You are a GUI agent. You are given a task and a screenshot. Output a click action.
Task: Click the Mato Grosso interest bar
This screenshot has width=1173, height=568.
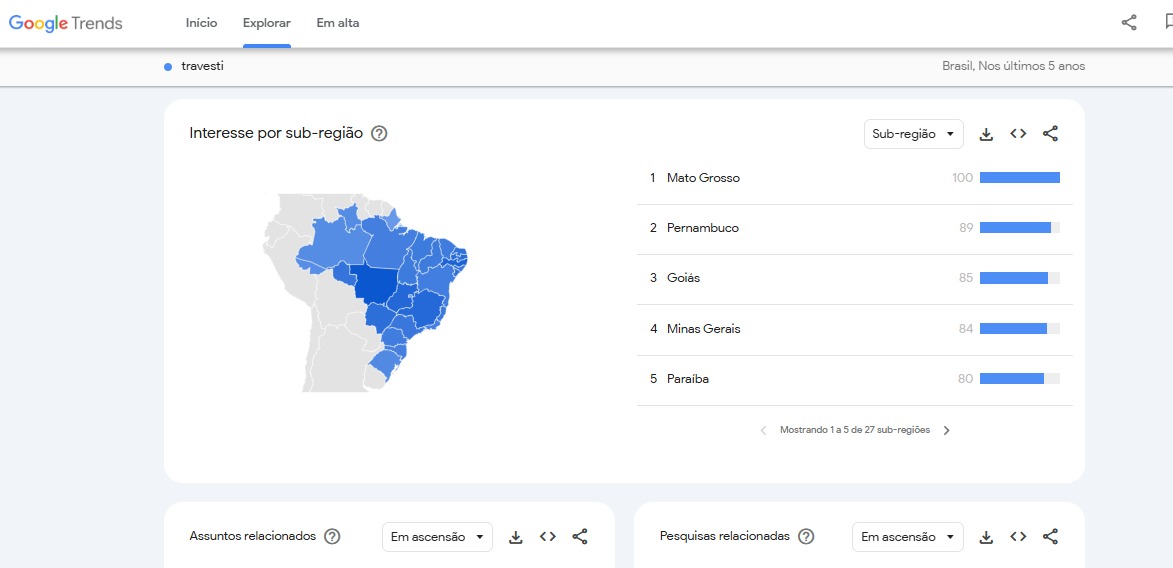pos(1019,178)
